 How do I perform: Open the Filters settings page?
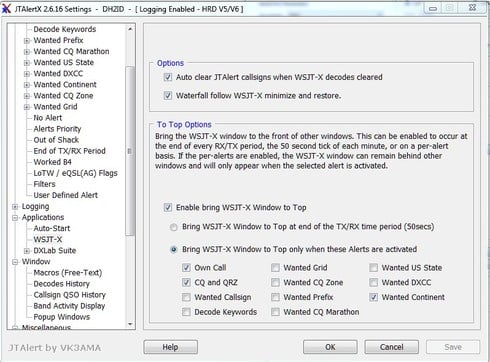44,184
